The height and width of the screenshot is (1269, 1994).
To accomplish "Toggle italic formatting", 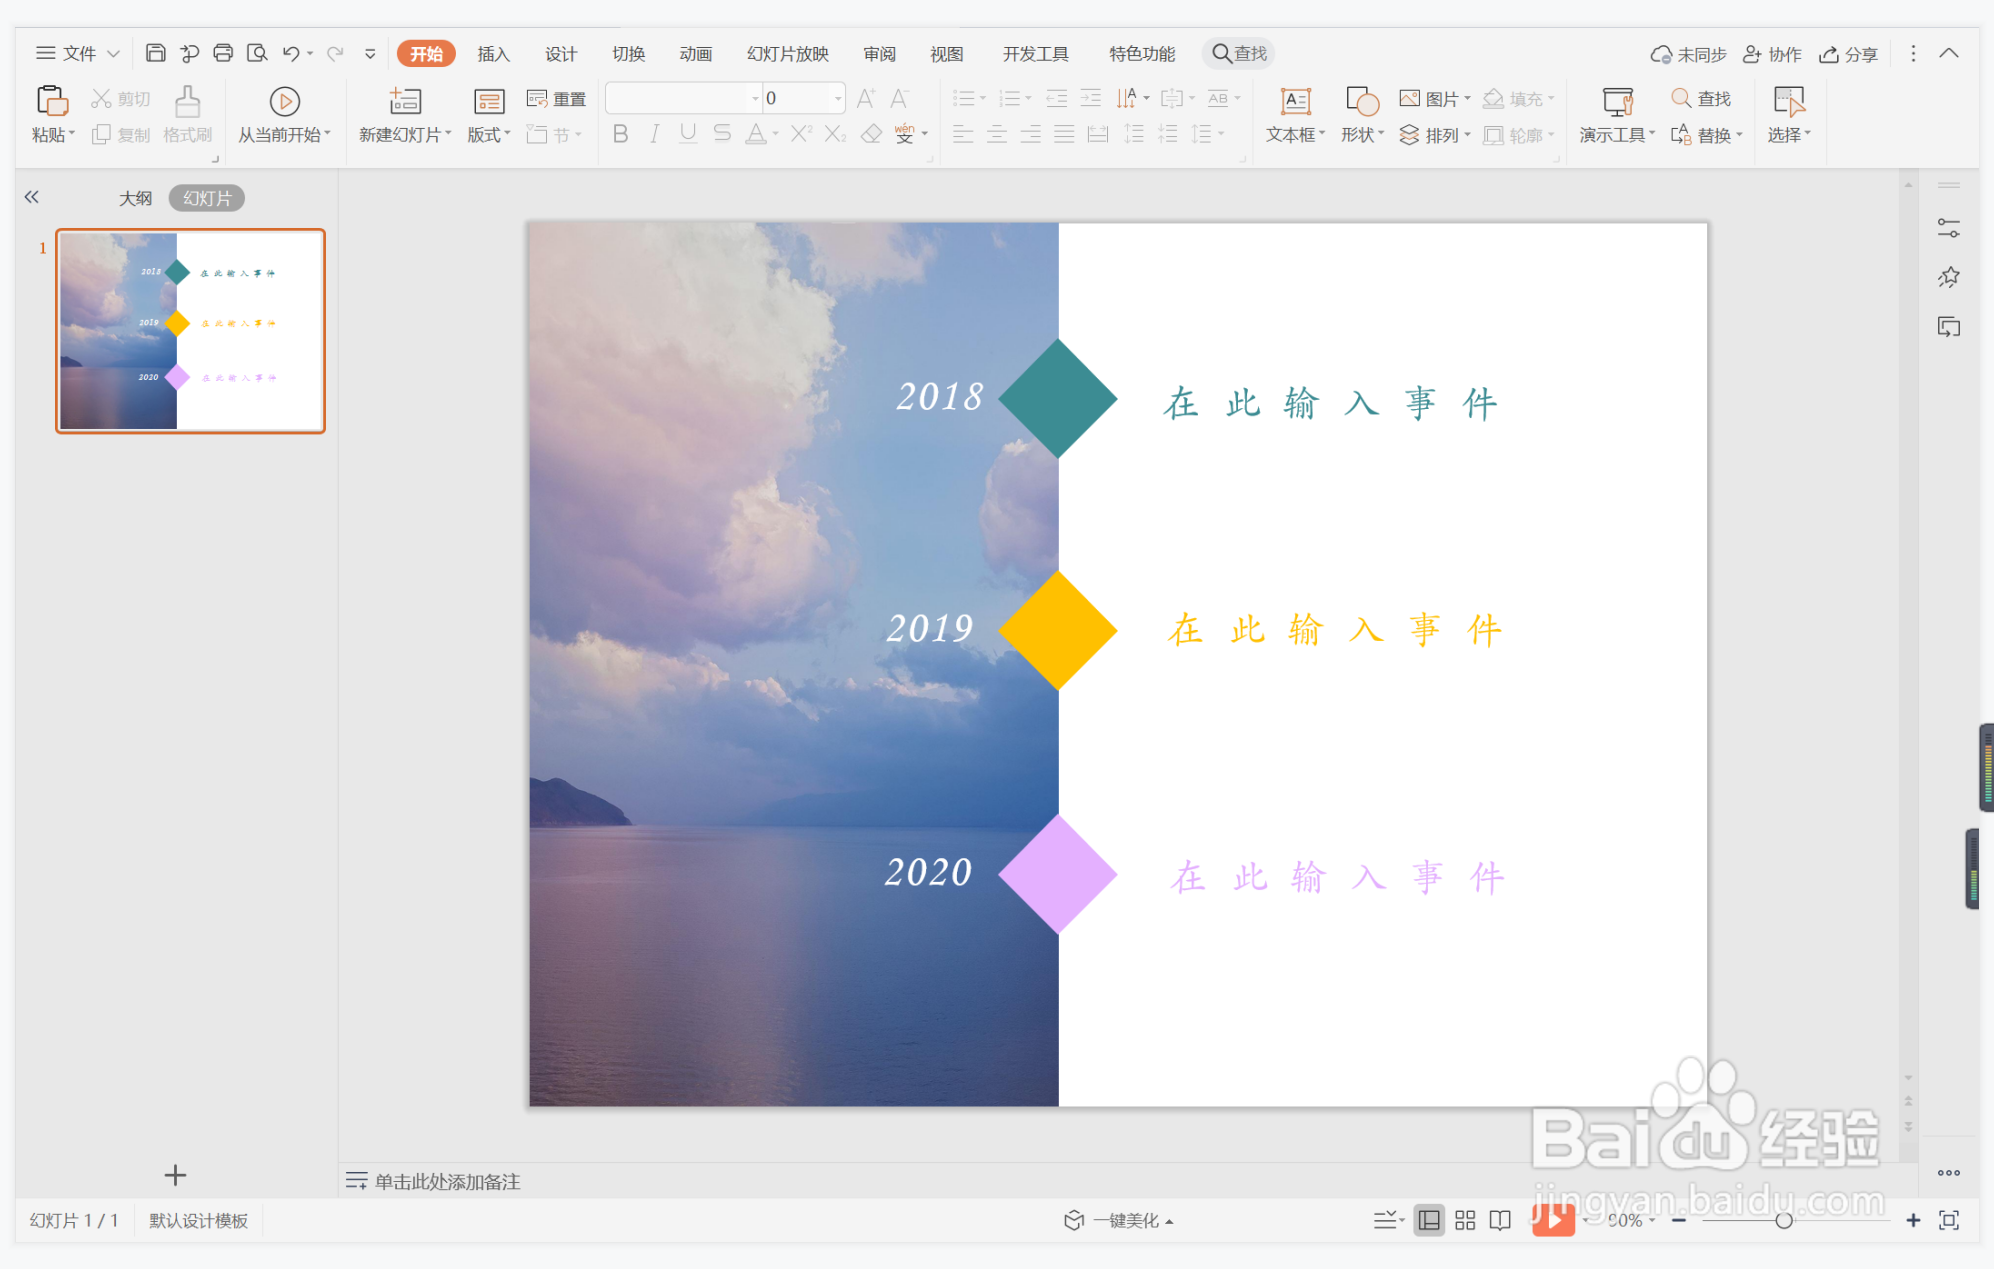I will coord(654,134).
